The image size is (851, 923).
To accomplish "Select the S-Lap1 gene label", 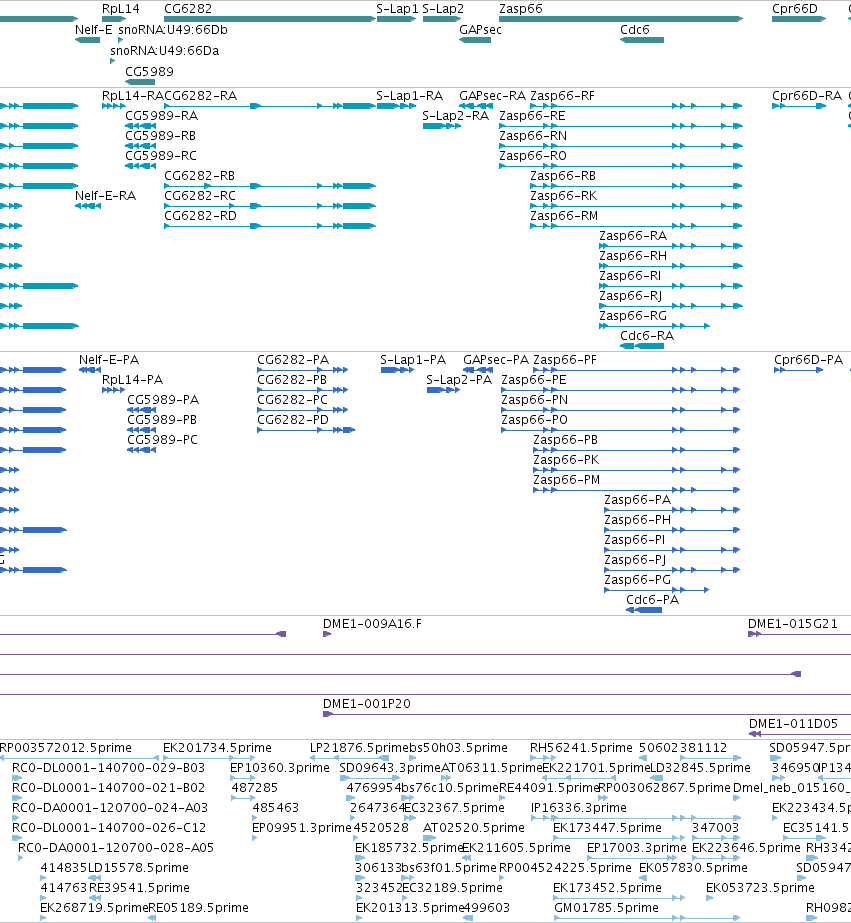I will pos(397,9).
